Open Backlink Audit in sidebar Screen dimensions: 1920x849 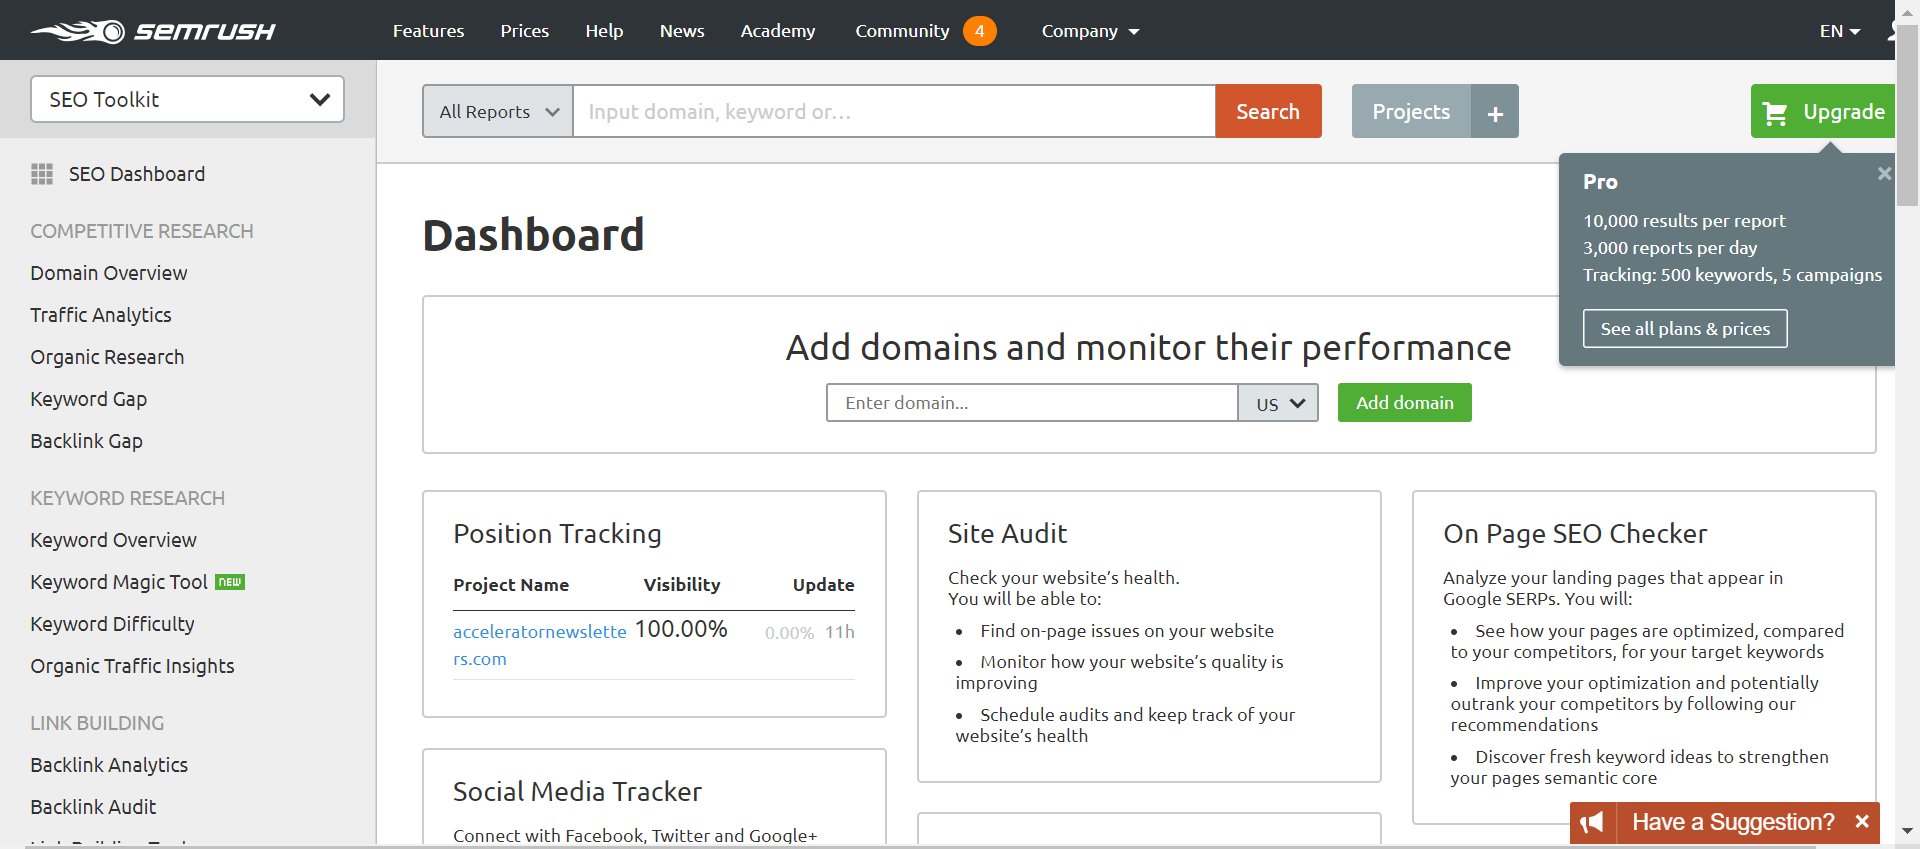click(93, 807)
